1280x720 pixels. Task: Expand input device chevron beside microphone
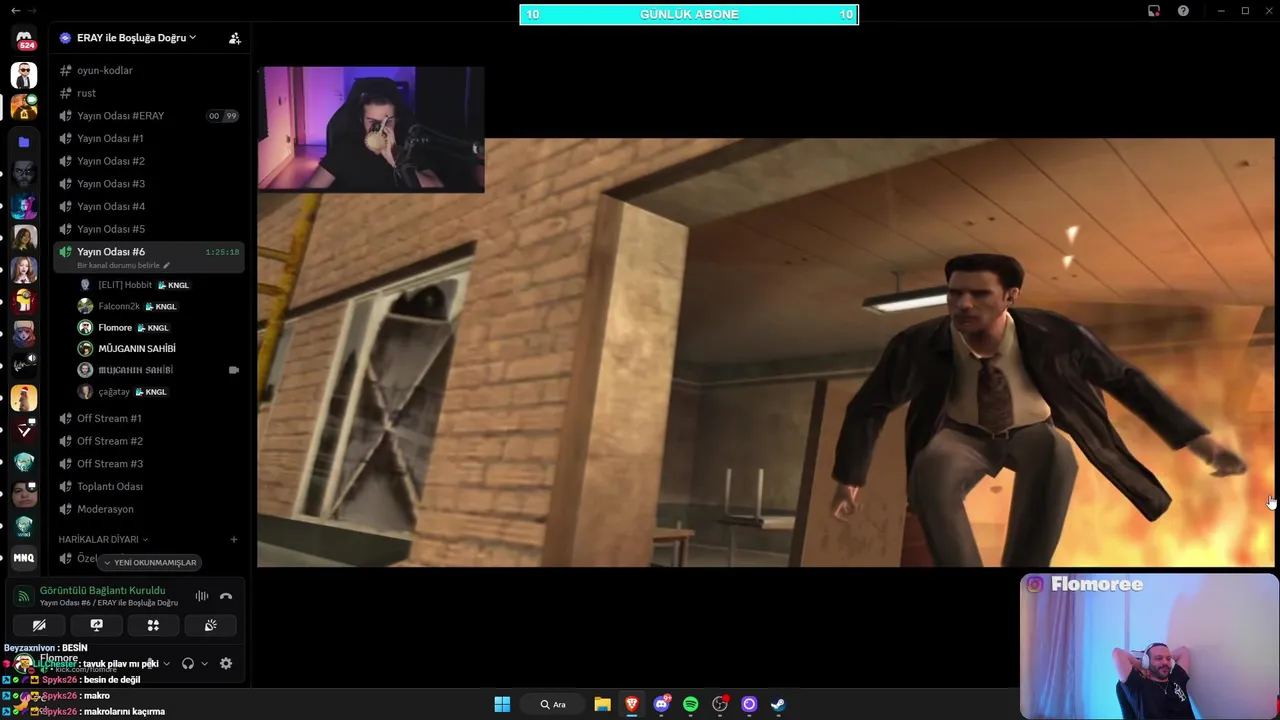pos(166,663)
